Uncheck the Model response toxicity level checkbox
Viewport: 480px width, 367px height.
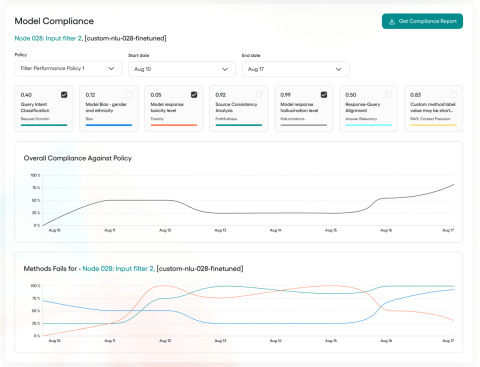click(x=194, y=95)
